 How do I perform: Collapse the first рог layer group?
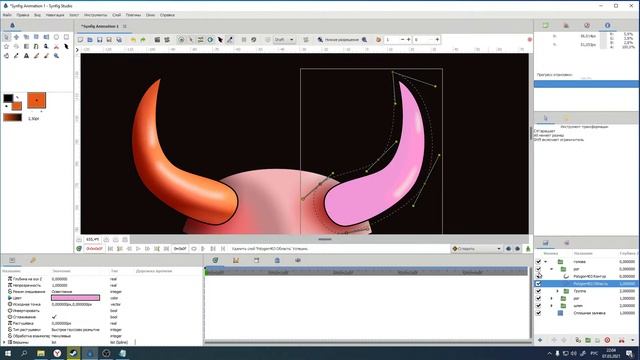click(x=551, y=269)
